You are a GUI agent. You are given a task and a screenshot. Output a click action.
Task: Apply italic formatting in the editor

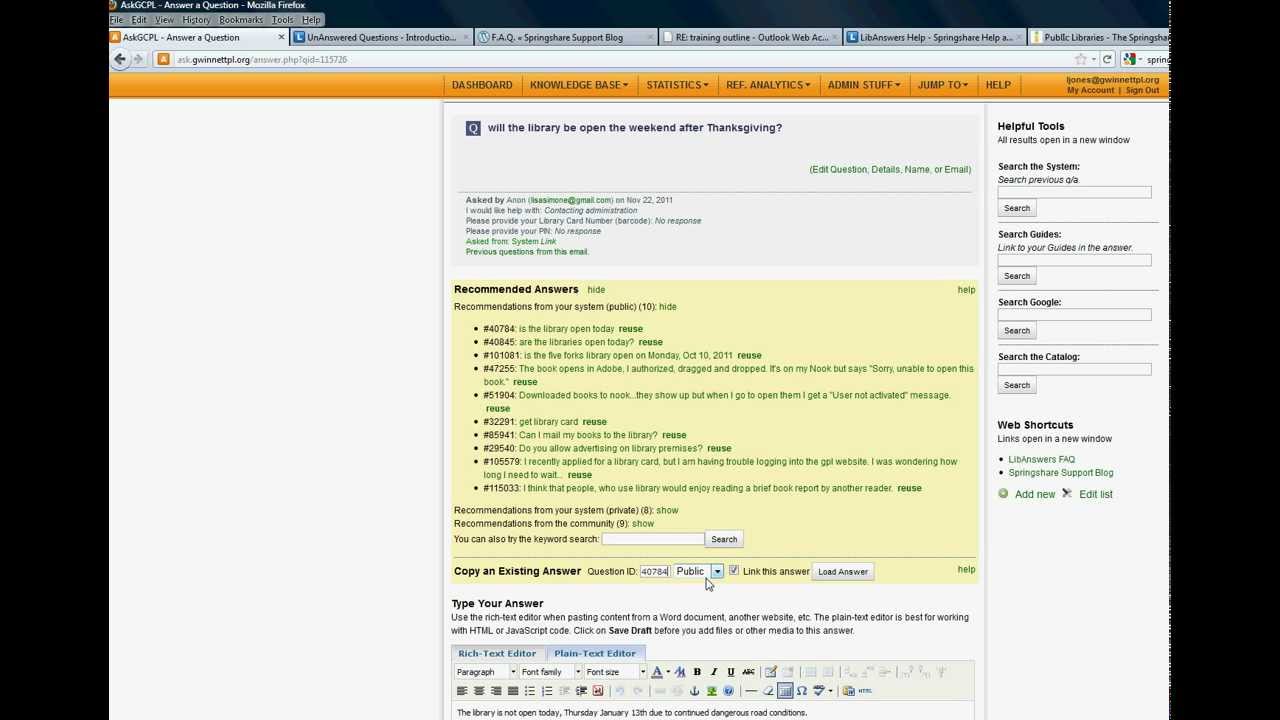(714, 672)
